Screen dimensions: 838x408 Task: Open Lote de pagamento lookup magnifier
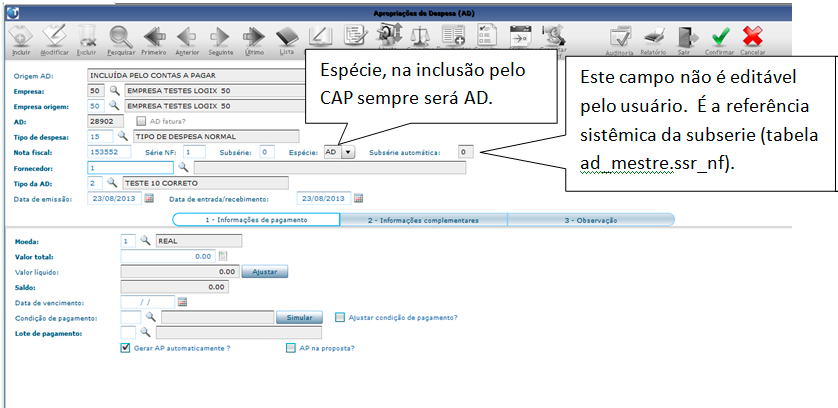click(x=145, y=333)
